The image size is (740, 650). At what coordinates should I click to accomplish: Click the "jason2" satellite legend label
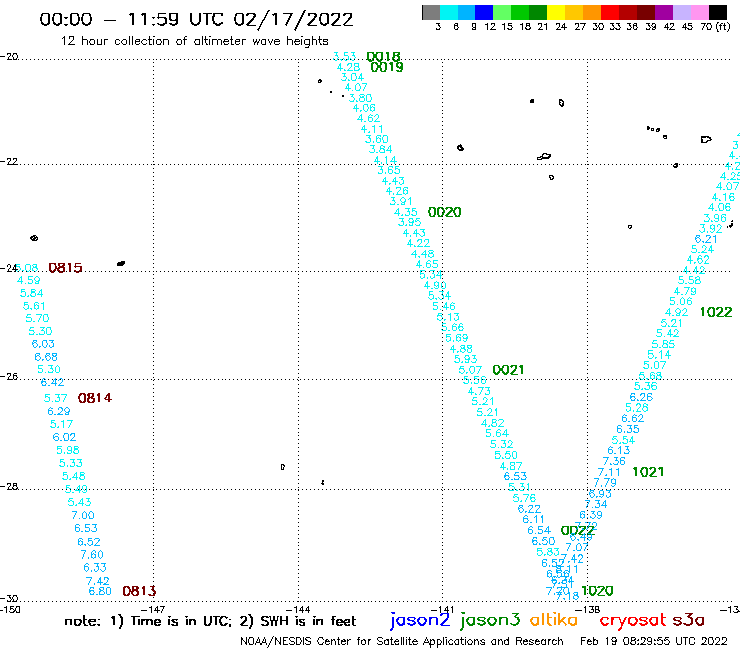(420, 620)
